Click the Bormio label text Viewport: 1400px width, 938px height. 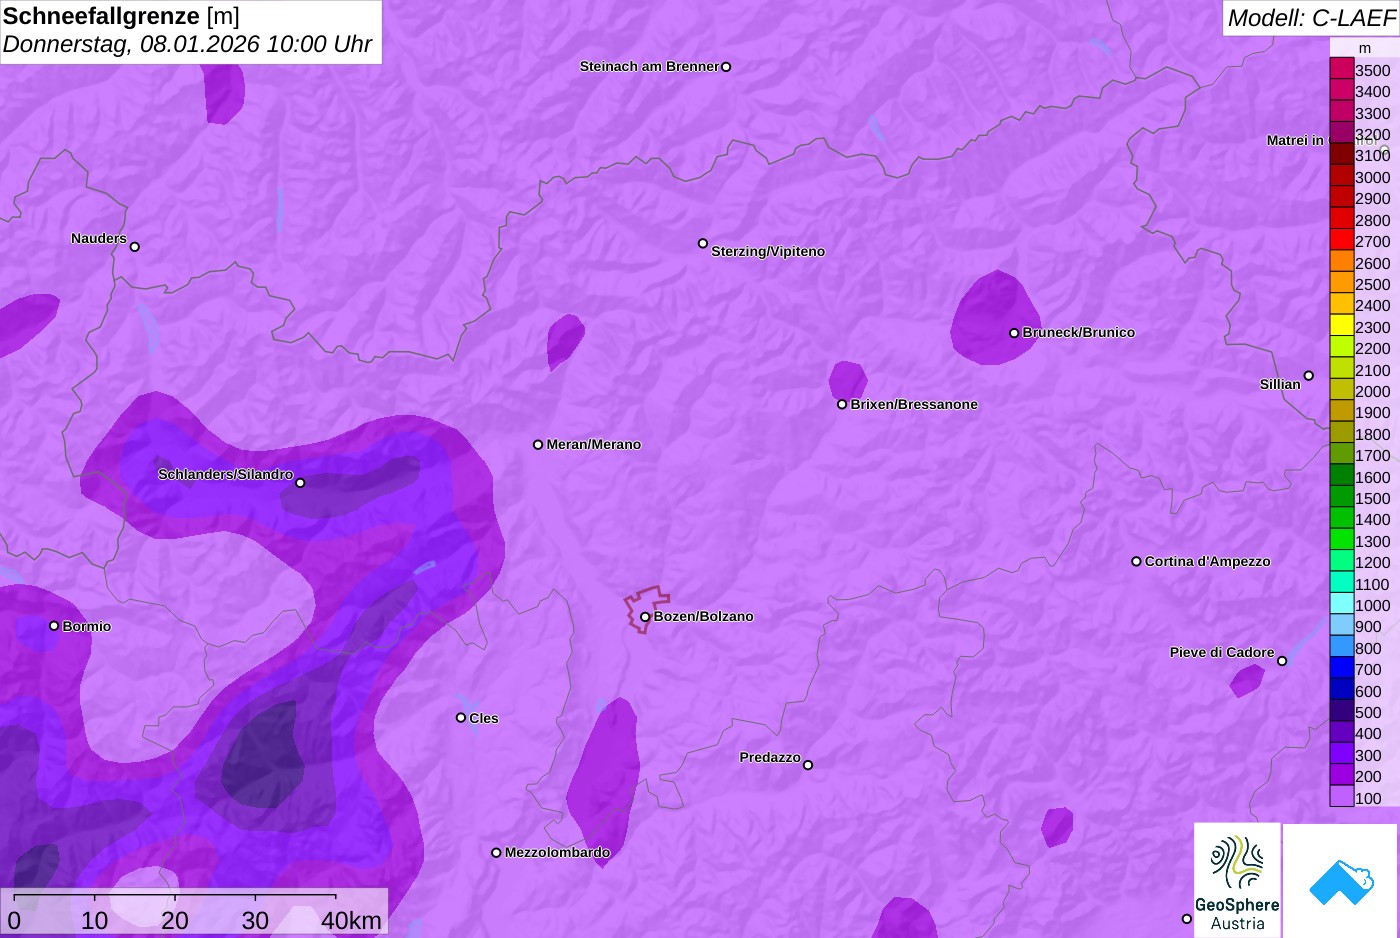tap(87, 627)
